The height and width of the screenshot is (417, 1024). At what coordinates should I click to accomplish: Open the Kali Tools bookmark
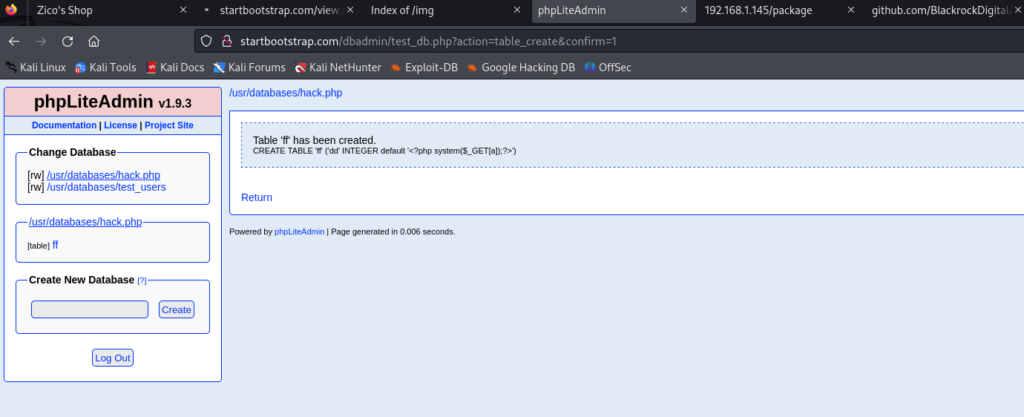pyautogui.click(x=106, y=67)
